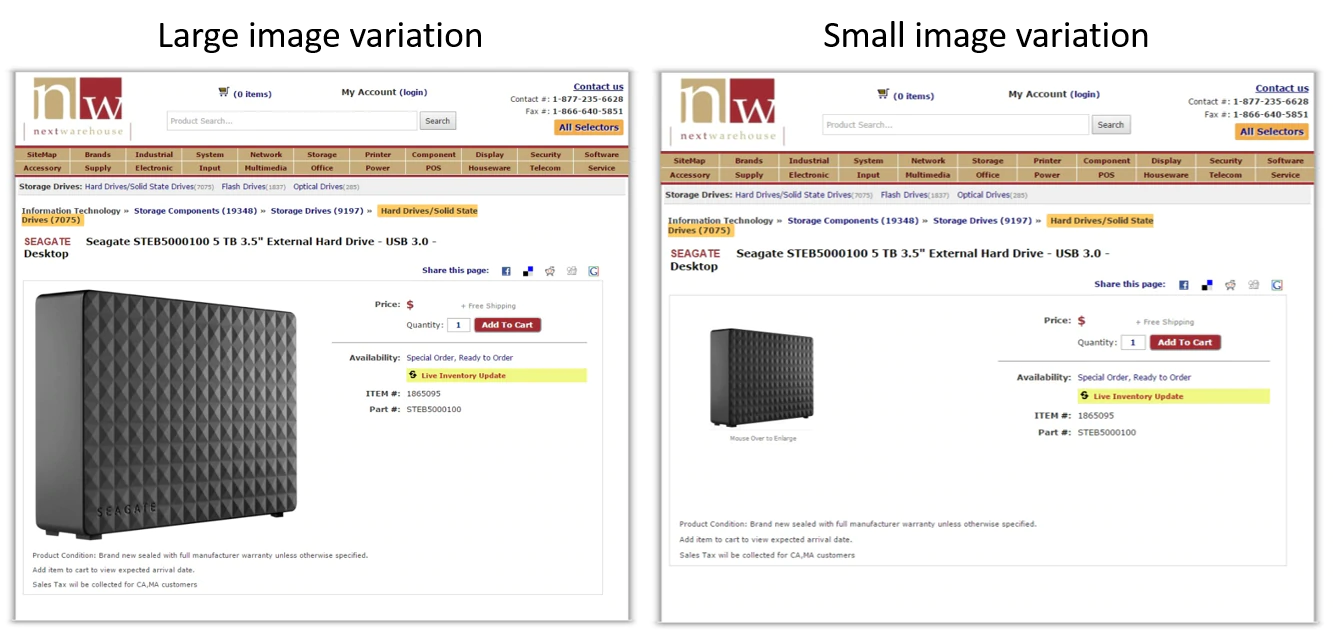This screenshot has width=1333, height=633.
Task: Open Houseware menu in small image variation
Action: [1166, 175]
